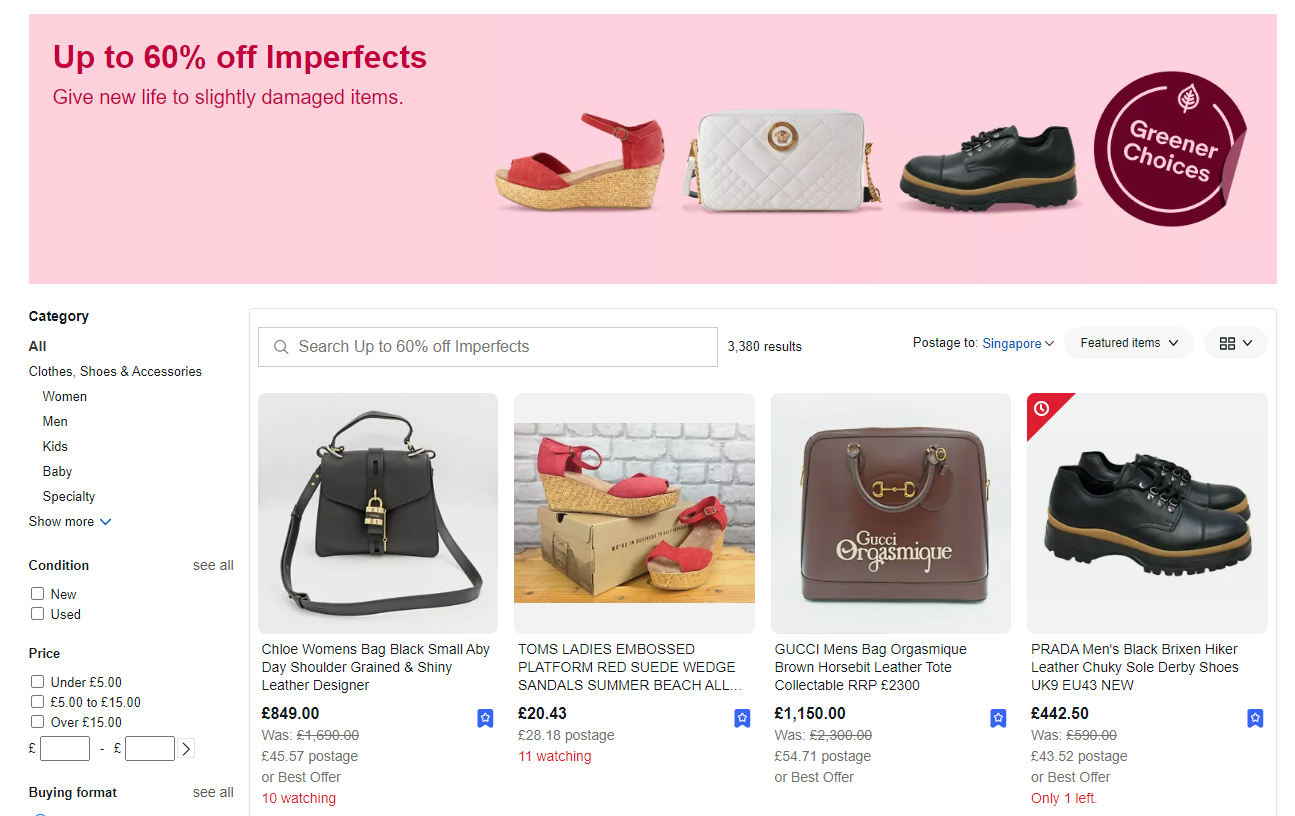Tick the New condition checkbox
The height and width of the screenshot is (816, 1295).
38,594
